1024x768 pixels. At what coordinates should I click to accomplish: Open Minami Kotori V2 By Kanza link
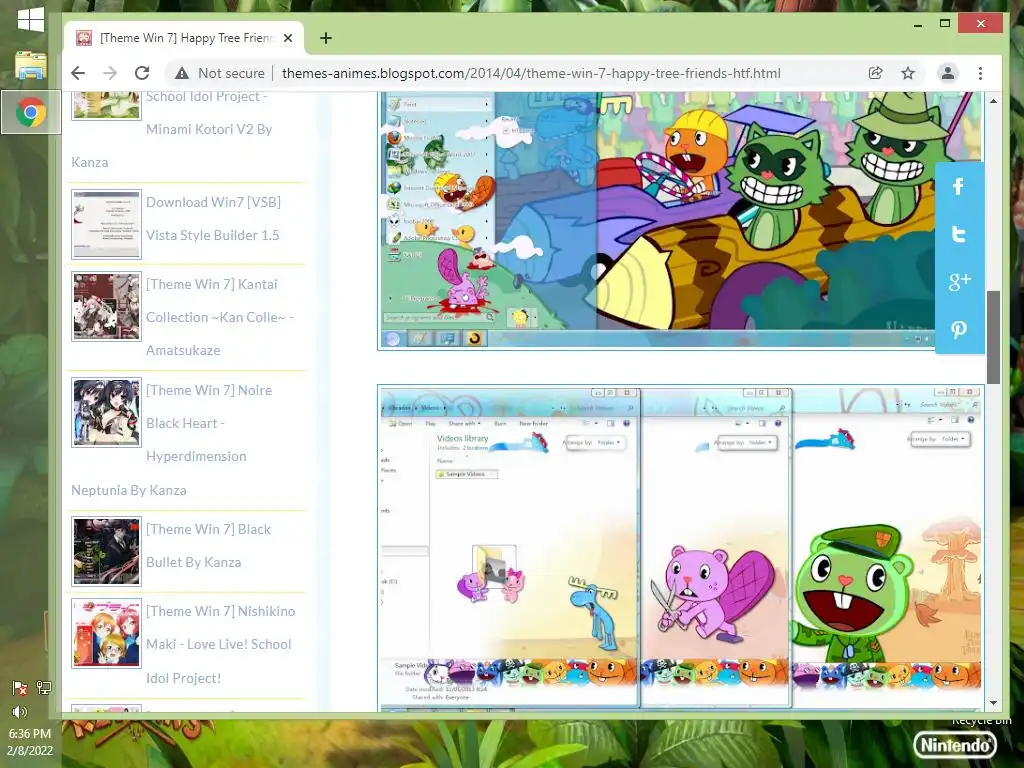pos(172,129)
